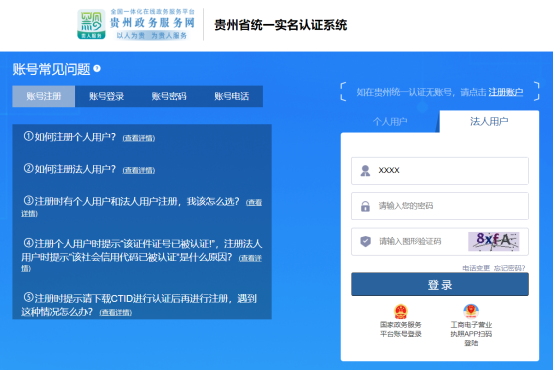Image resolution: width=554 pixels, height=371 pixels.
Task: Click the username field containing xxxx
Action: click(440, 171)
